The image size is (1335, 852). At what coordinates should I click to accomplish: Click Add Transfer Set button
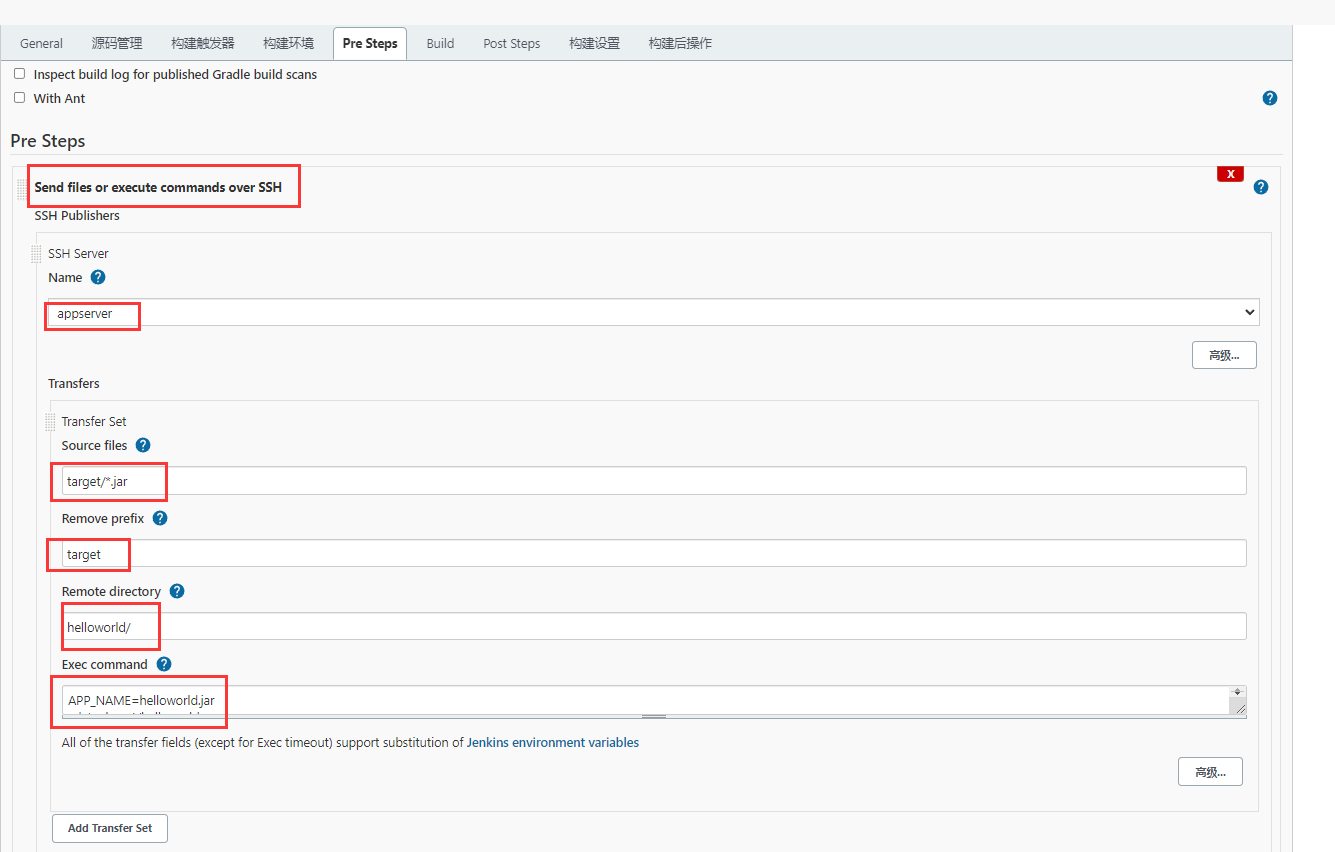tap(110, 828)
